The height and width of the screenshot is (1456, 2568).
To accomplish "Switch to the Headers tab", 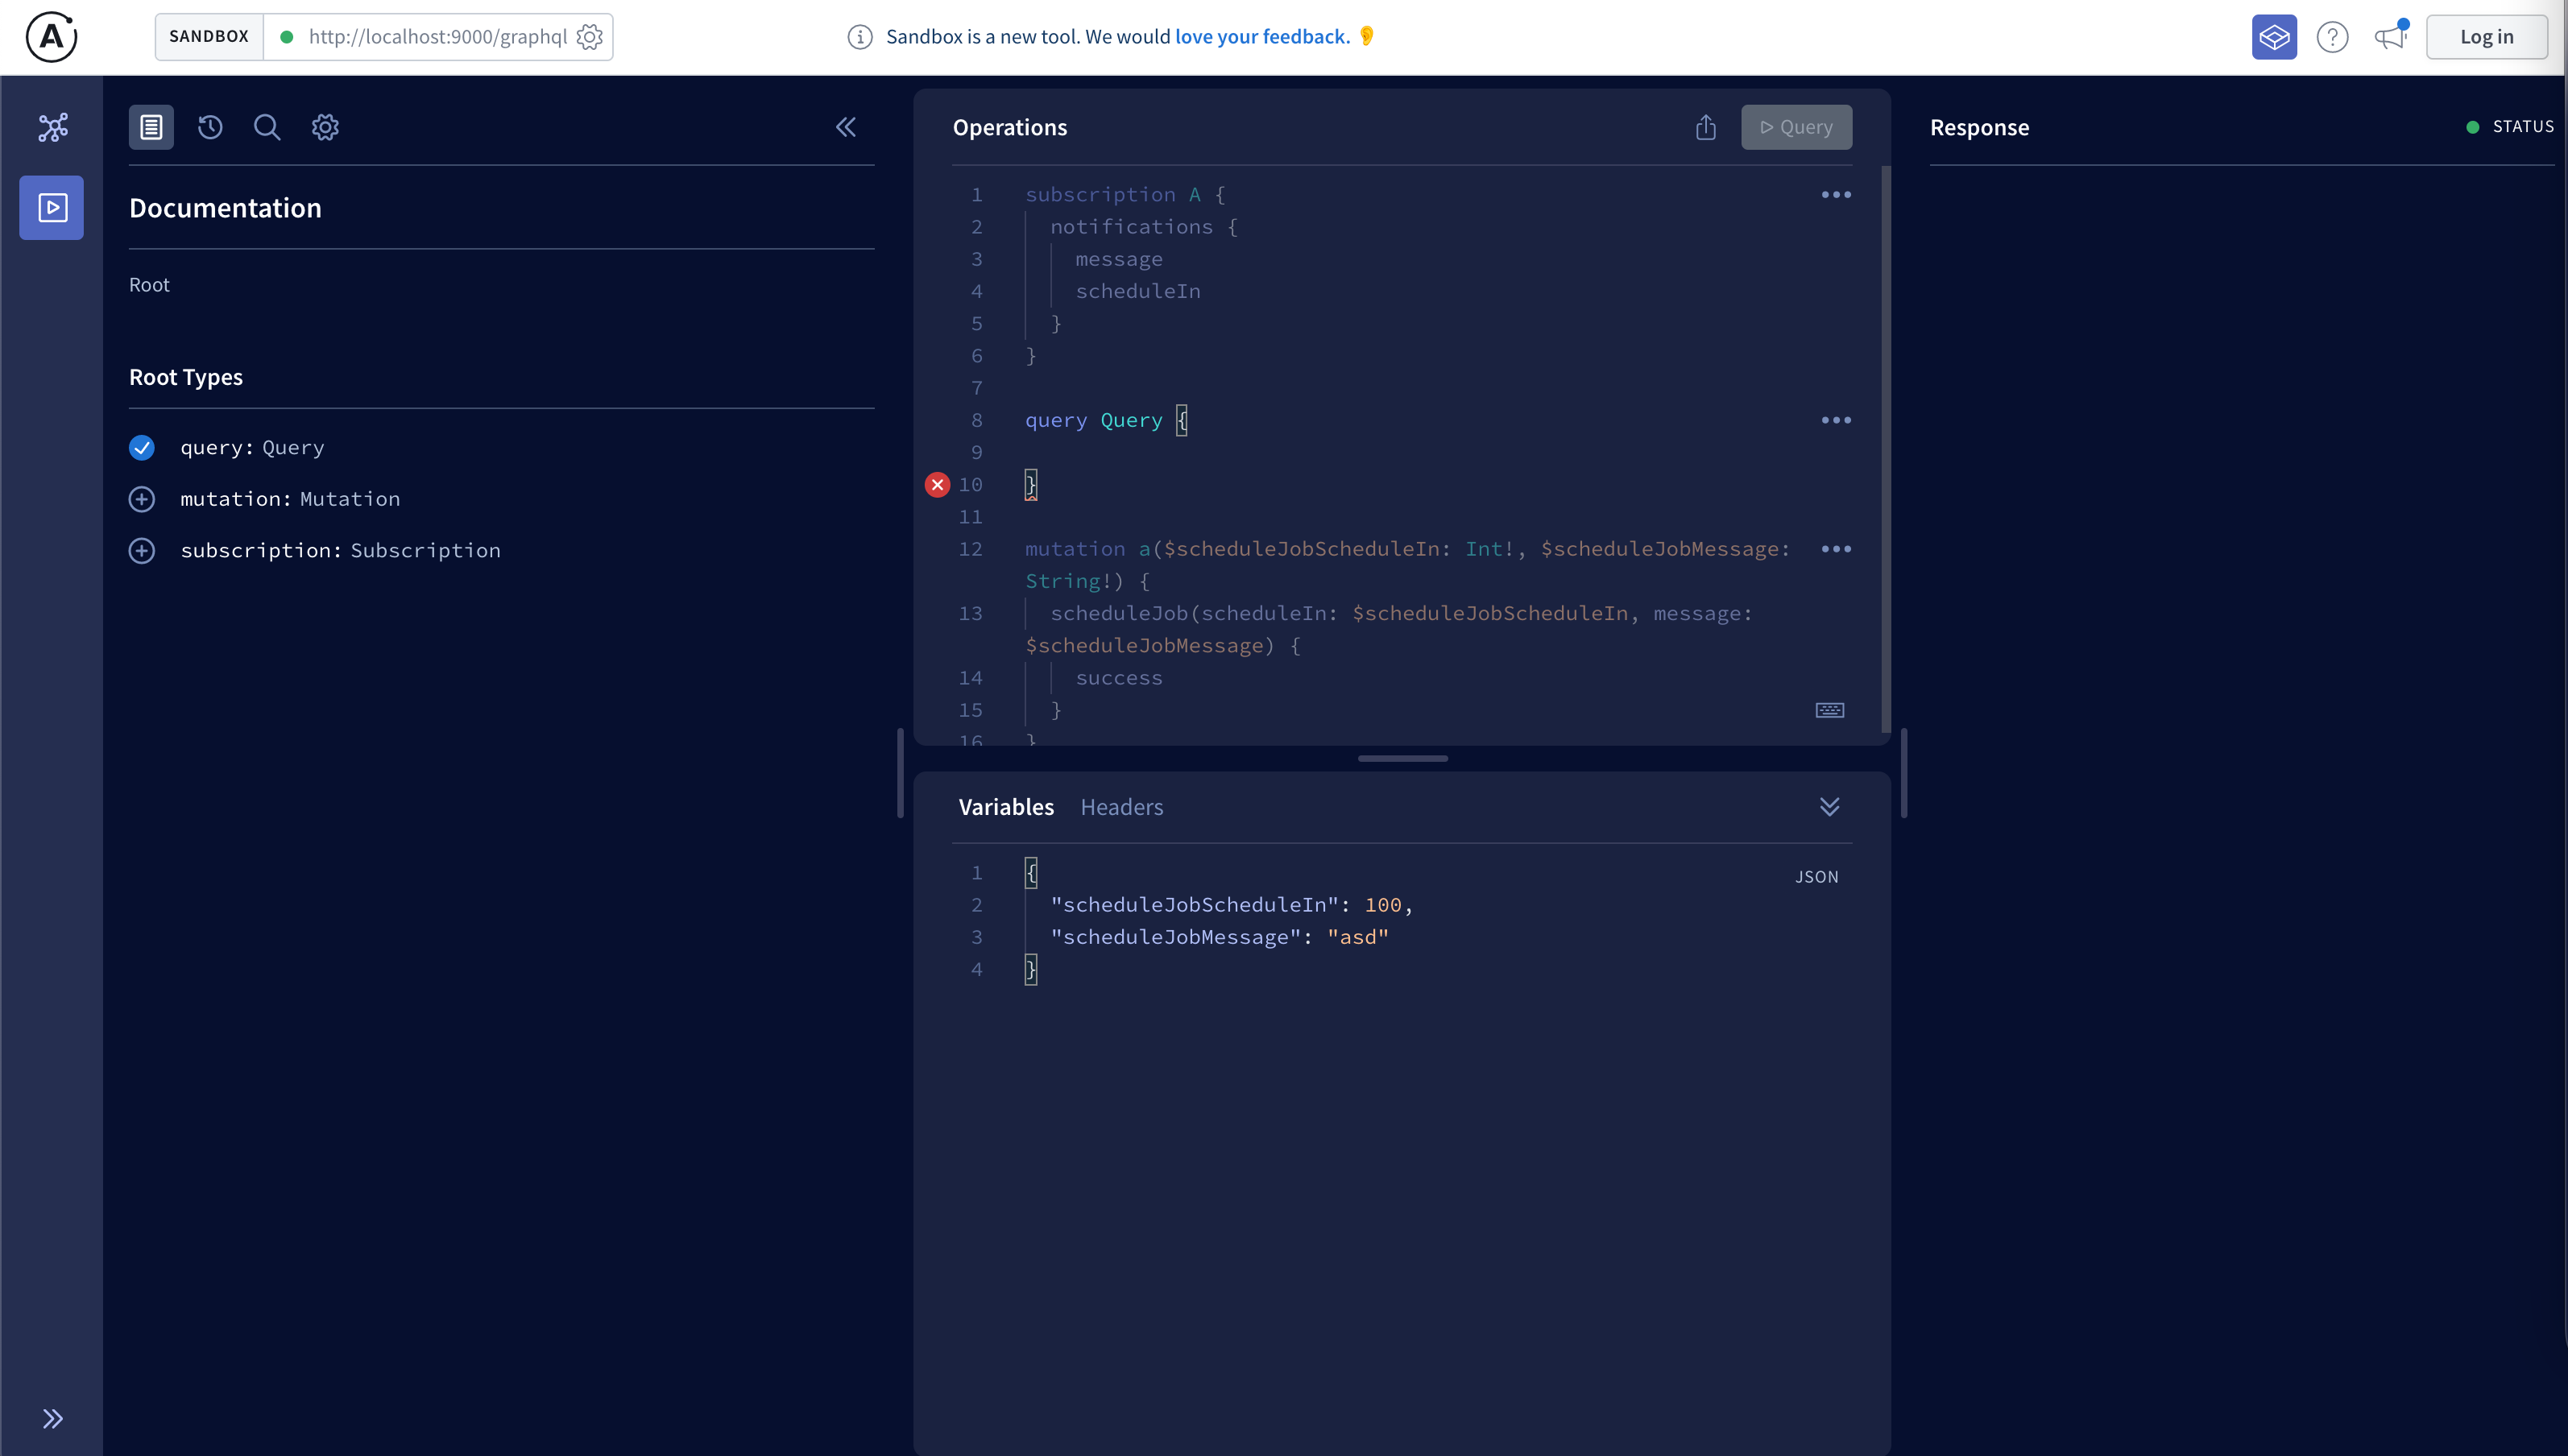I will point(1121,807).
